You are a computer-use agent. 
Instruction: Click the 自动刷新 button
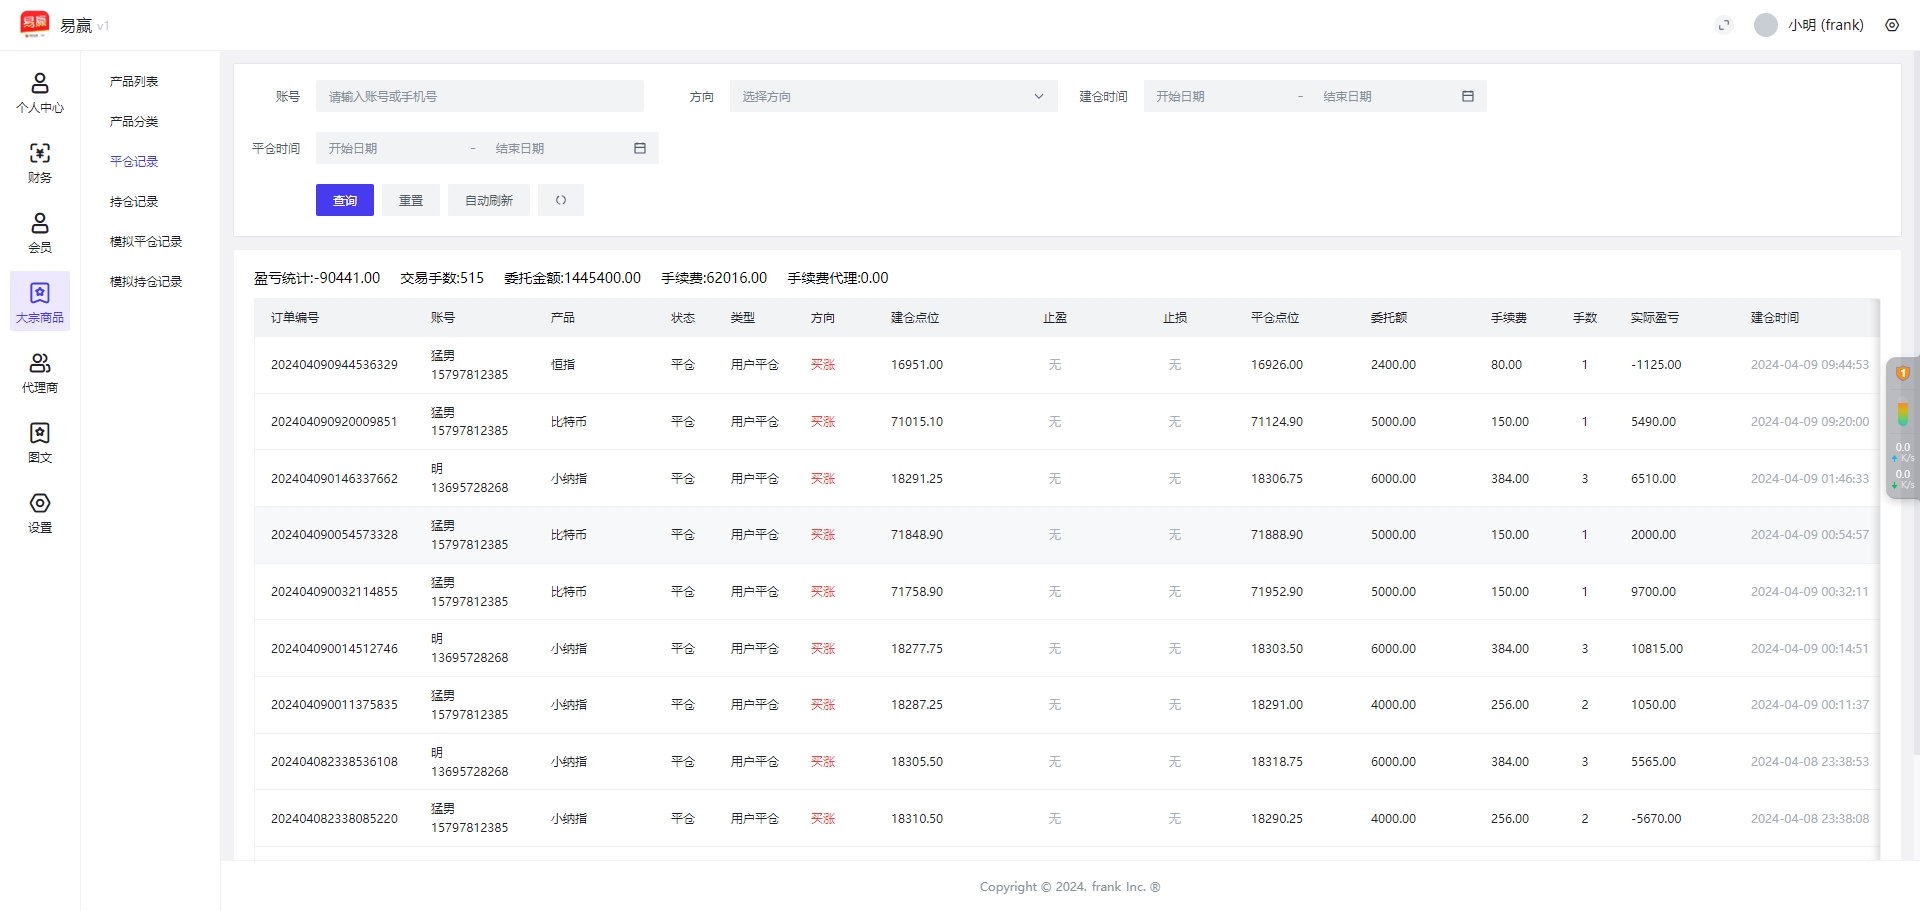489,200
